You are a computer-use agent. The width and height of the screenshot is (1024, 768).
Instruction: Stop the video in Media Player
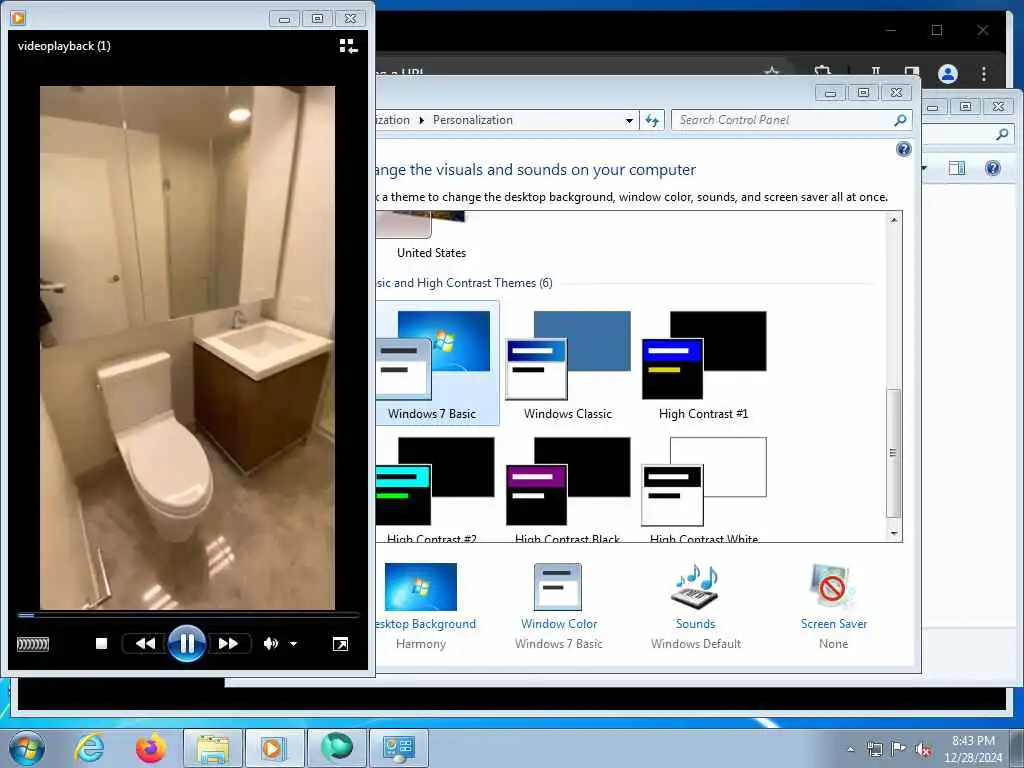click(x=101, y=643)
